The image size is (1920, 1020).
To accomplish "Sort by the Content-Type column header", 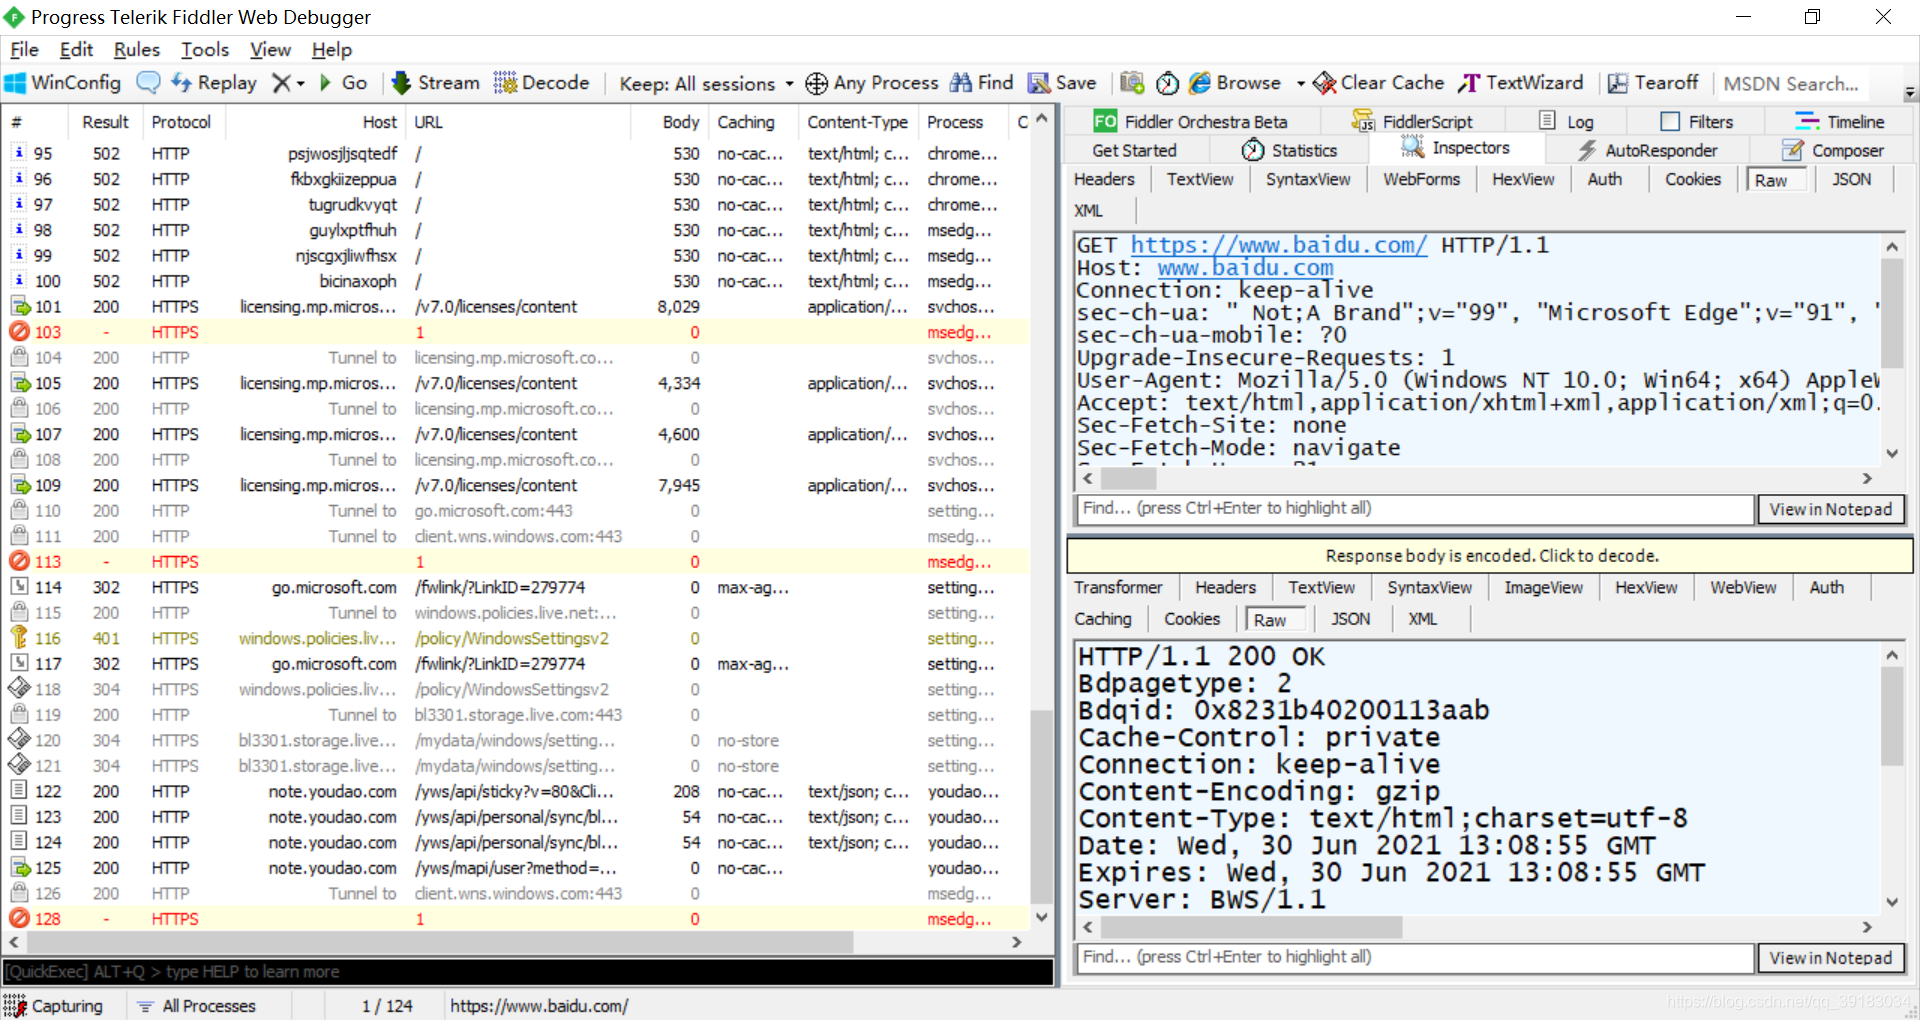I will [x=857, y=122].
